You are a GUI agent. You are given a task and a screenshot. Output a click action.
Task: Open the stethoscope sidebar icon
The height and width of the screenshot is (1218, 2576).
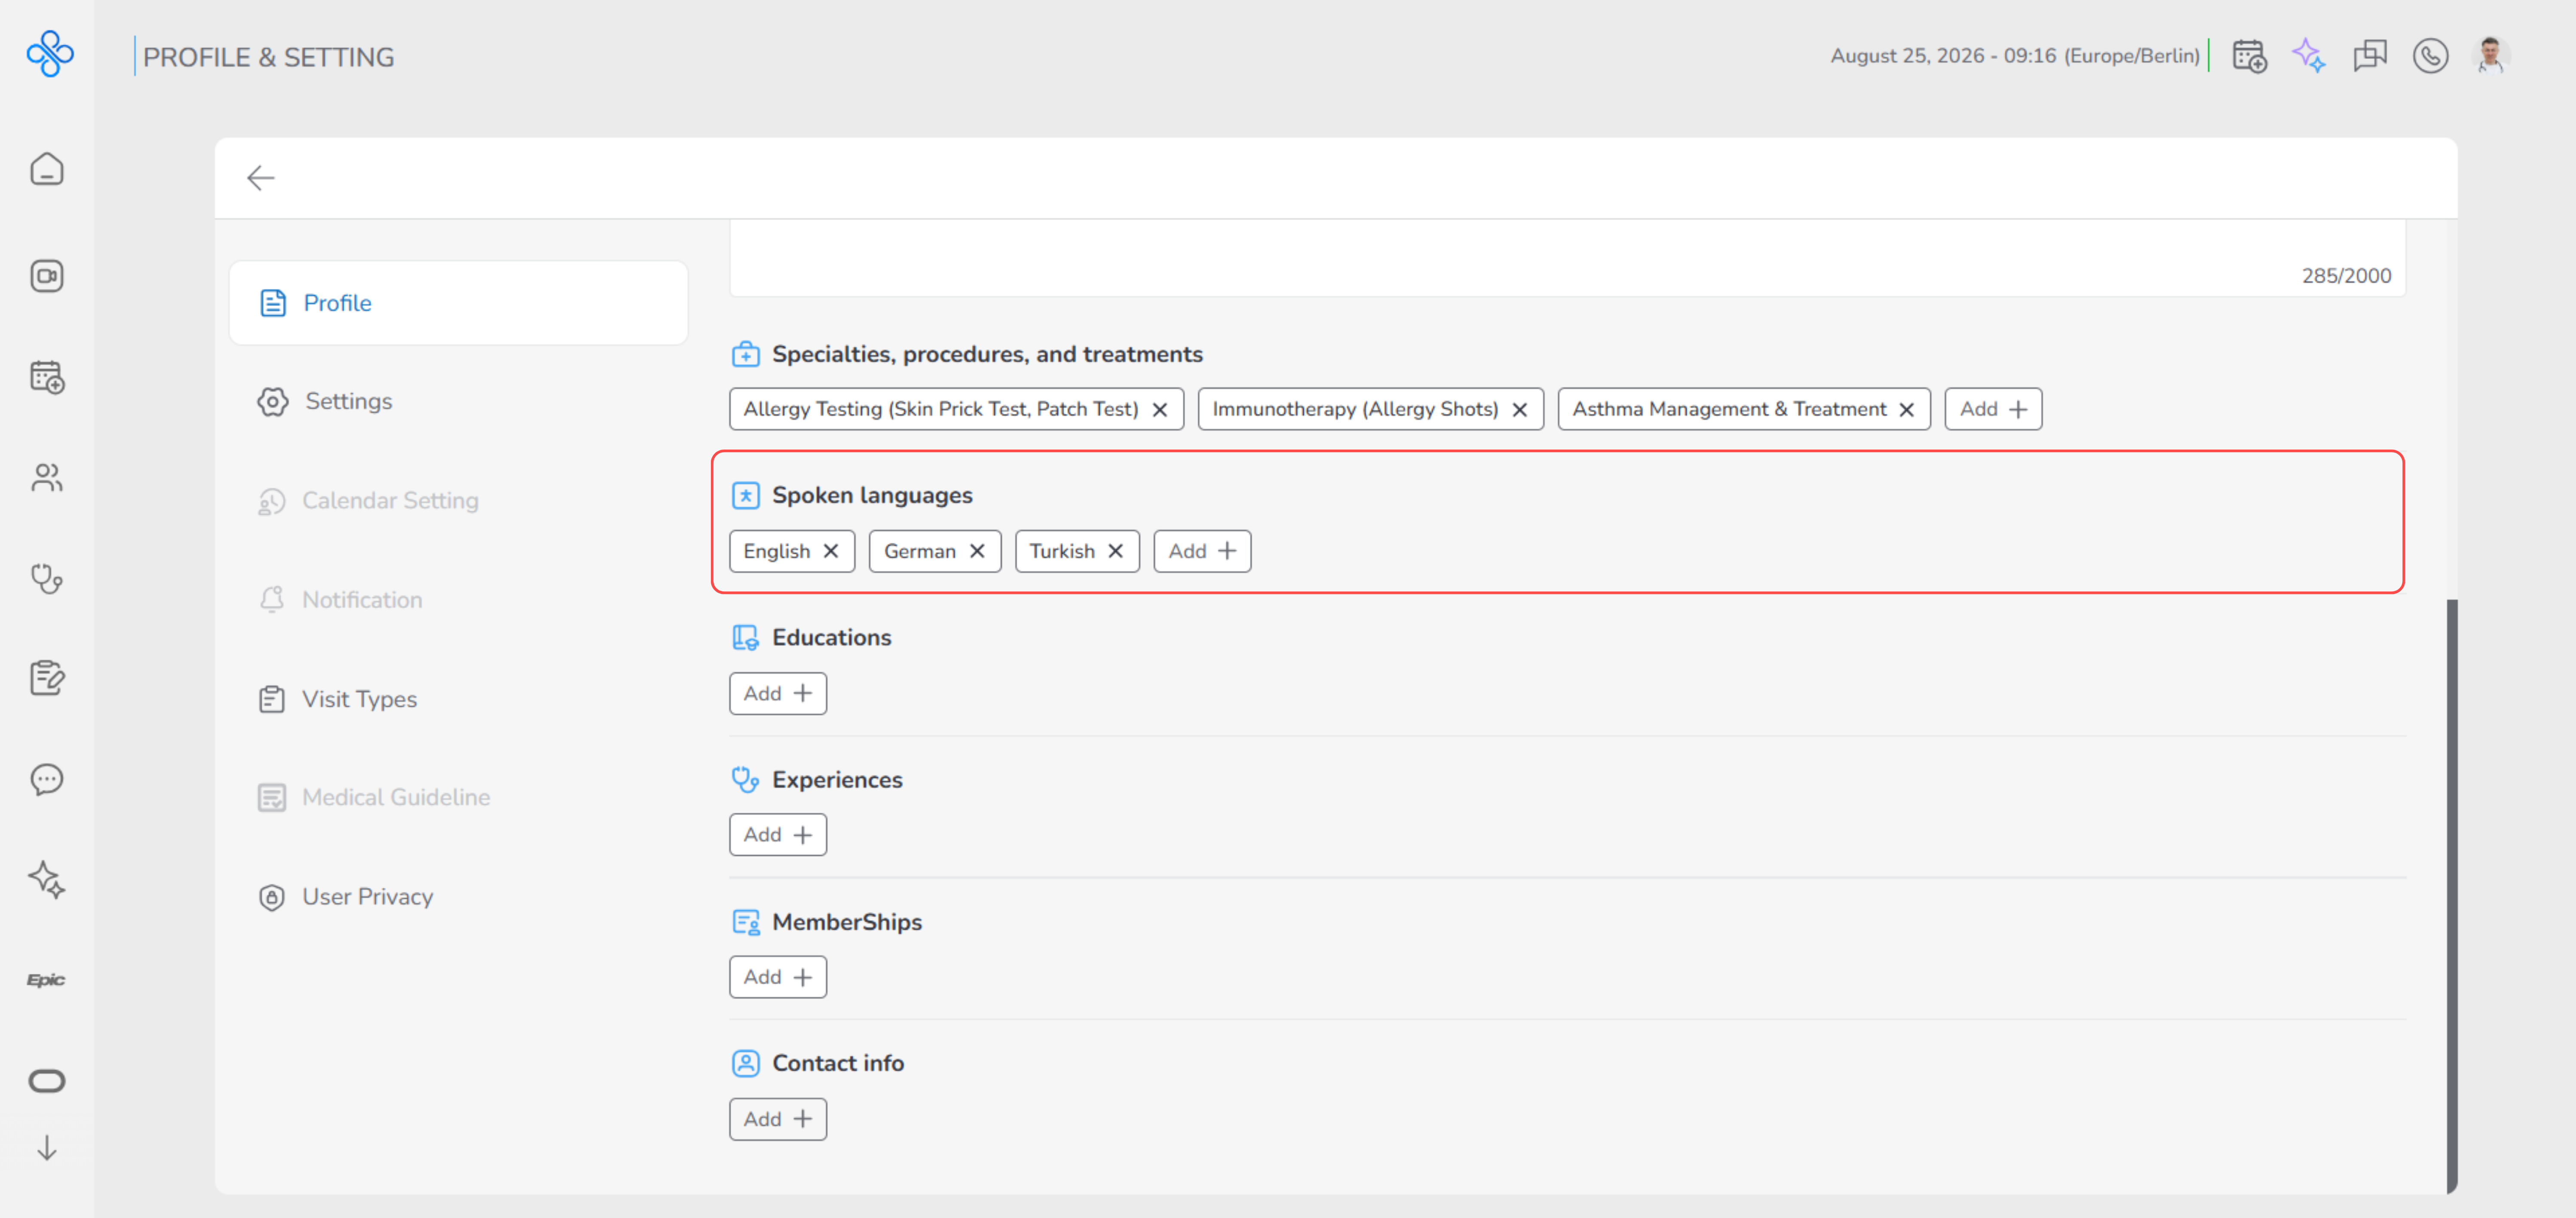point(47,579)
